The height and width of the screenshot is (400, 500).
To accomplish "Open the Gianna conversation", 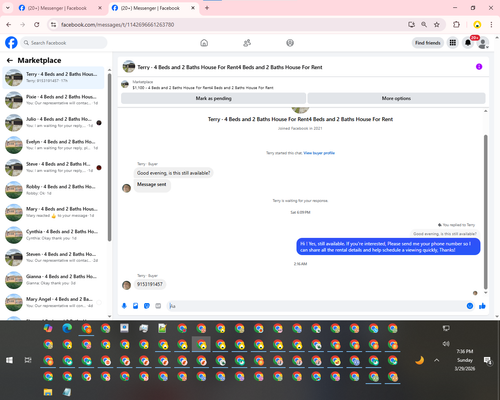I will 53,280.
